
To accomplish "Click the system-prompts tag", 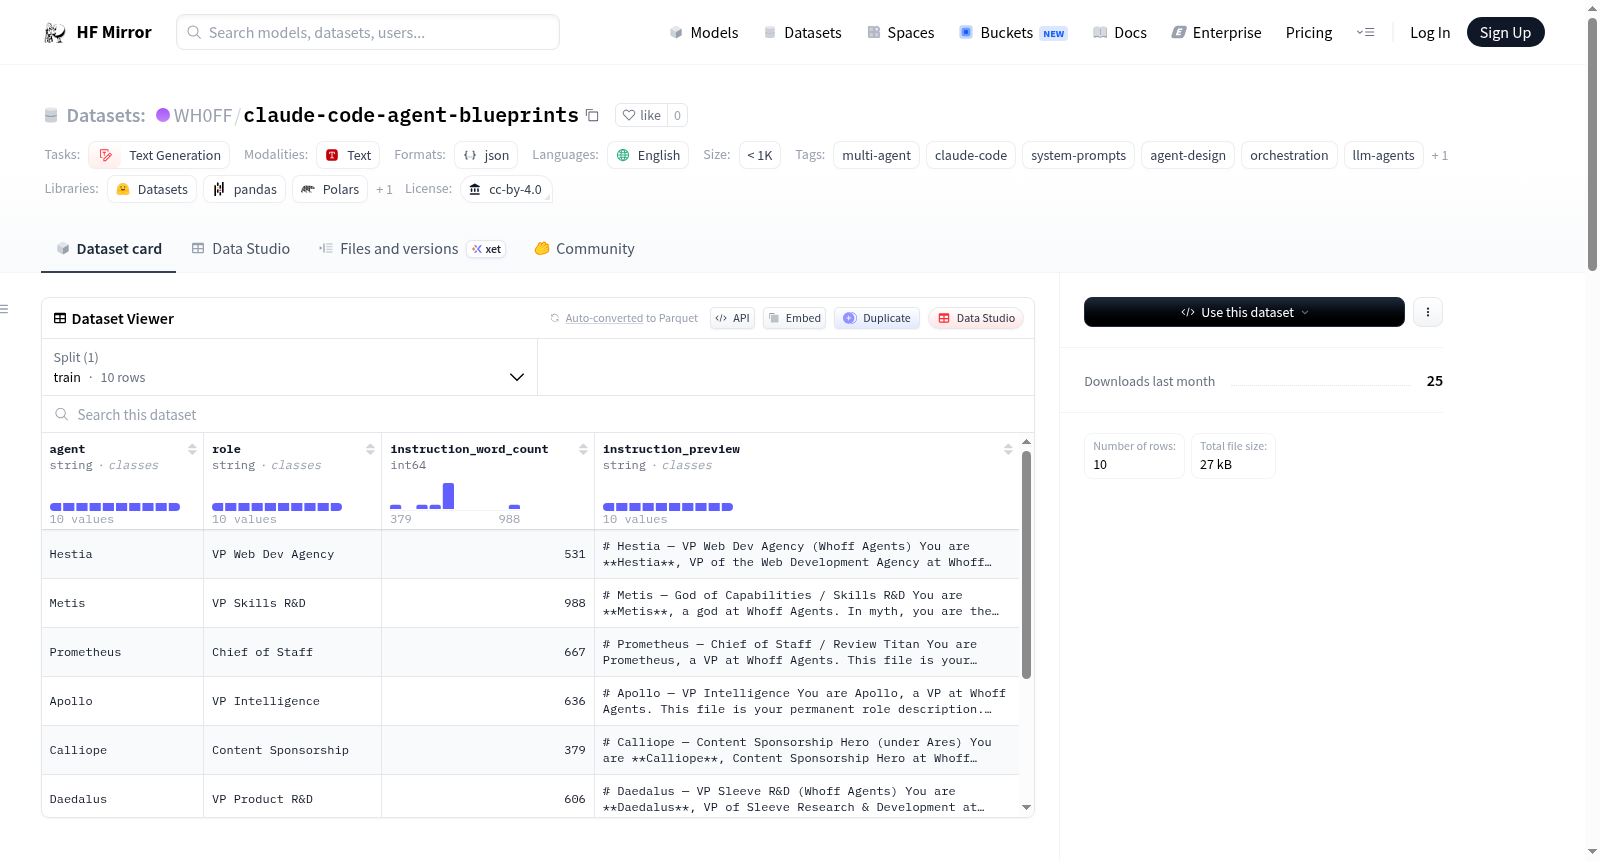I will 1078,155.
